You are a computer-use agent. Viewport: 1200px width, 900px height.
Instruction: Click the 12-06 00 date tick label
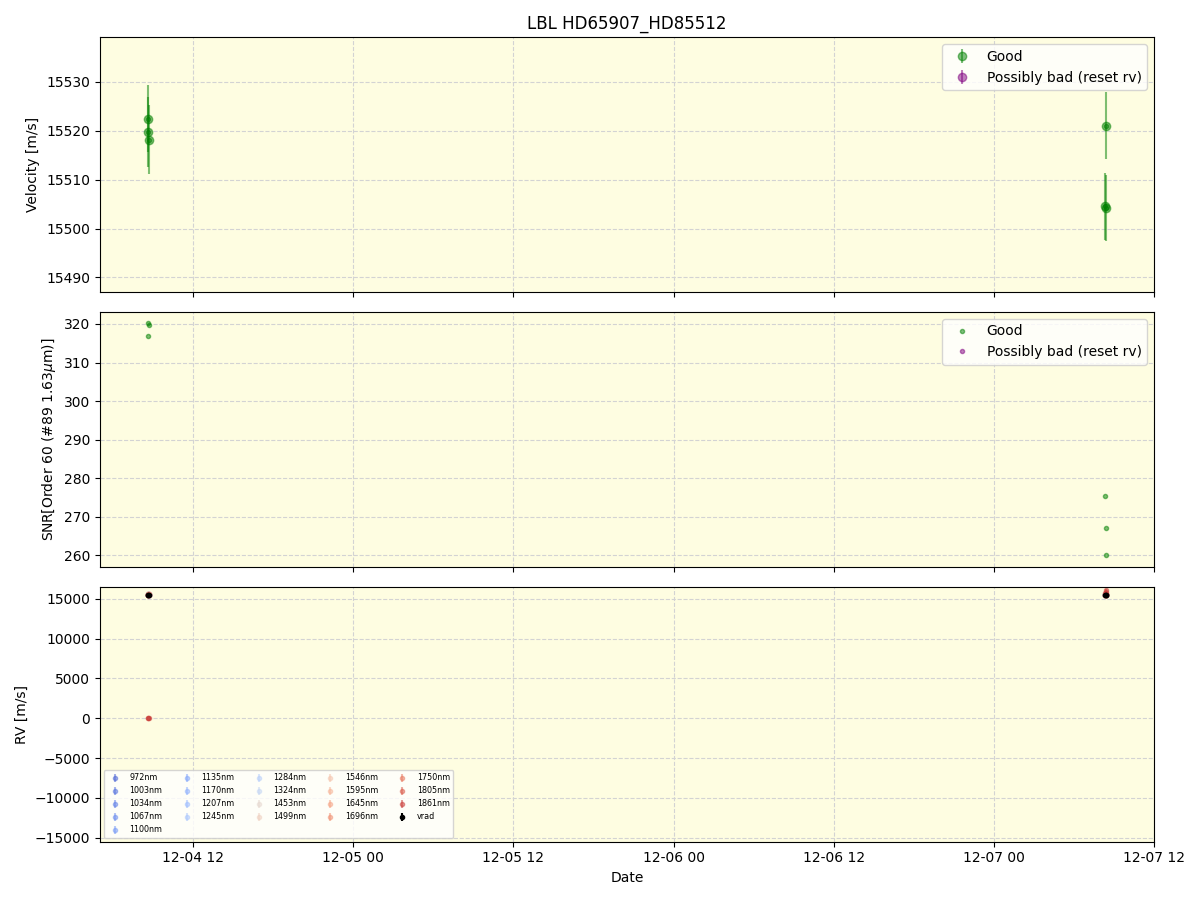pos(674,857)
